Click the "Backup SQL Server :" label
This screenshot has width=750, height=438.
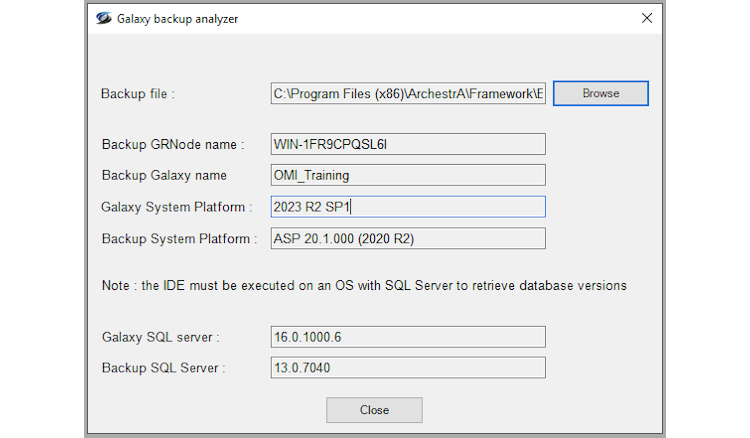pos(163,368)
